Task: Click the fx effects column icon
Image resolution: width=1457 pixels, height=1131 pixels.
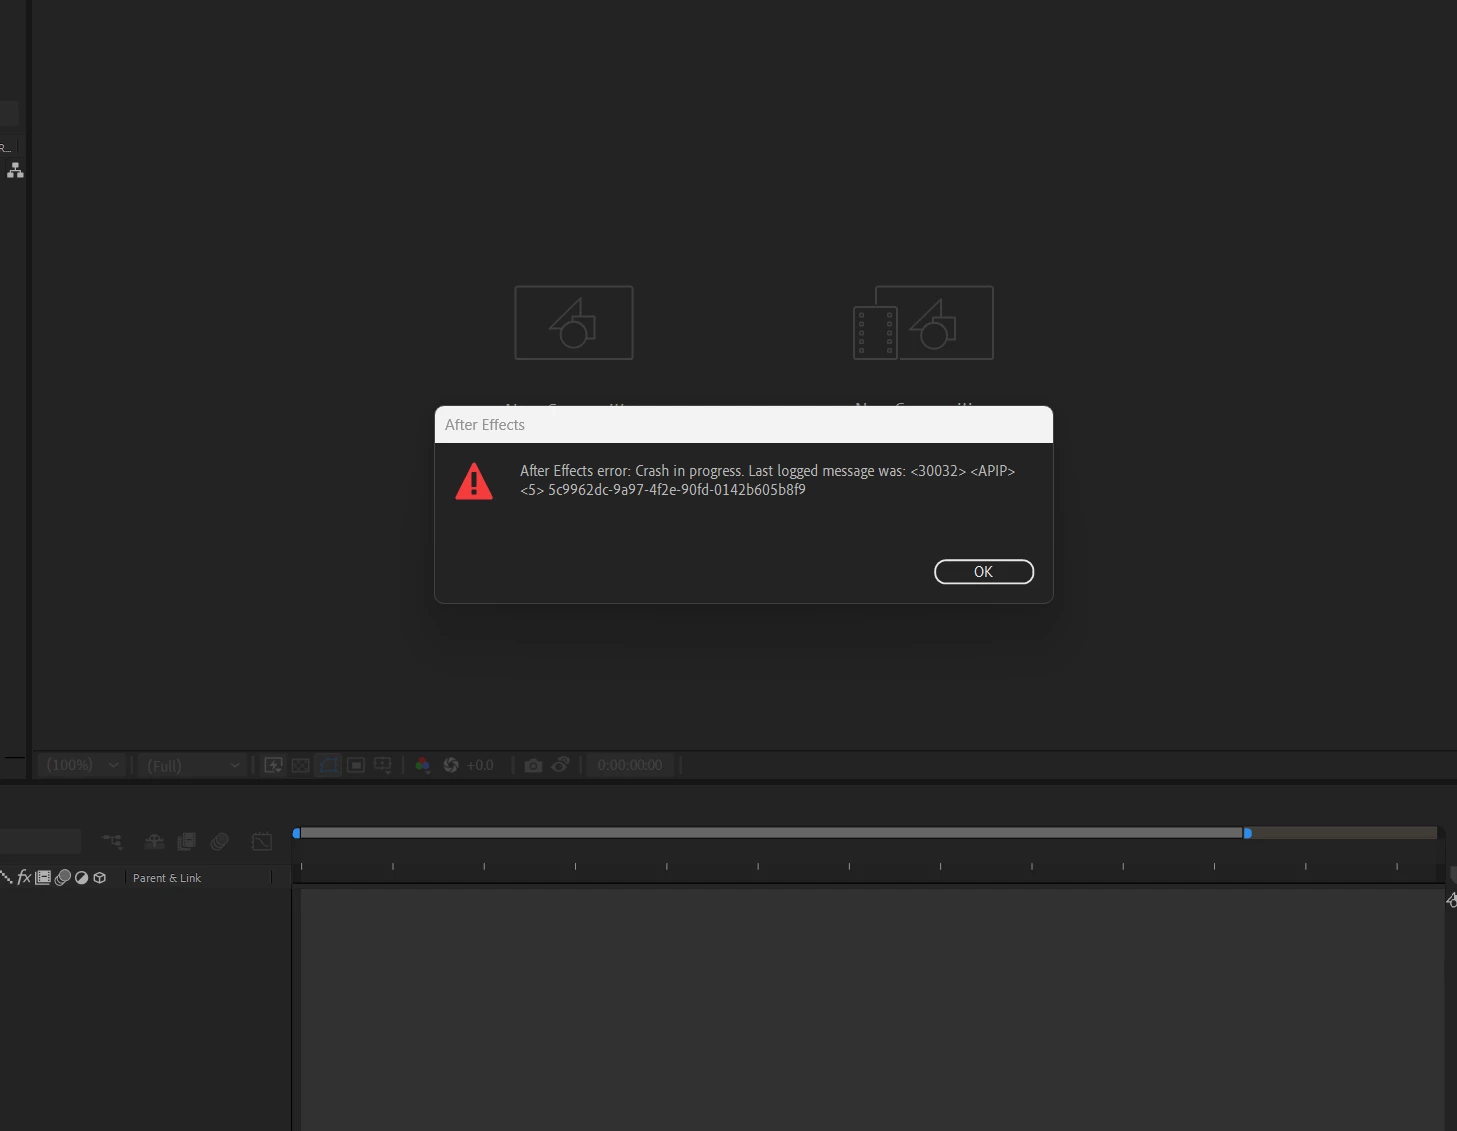Action: 24,877
